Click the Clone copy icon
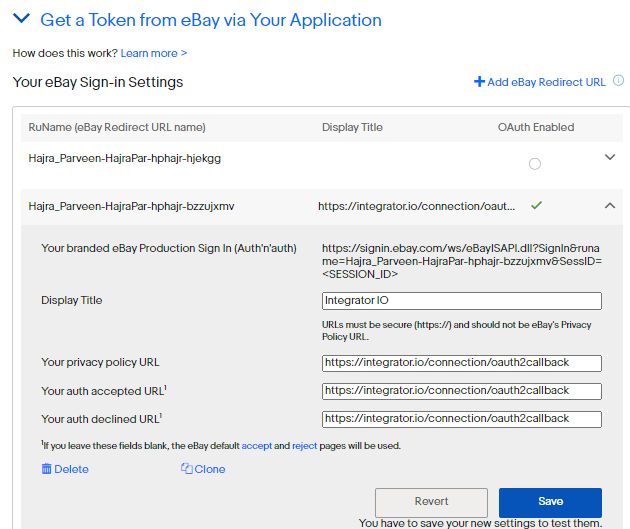Viewport: 630px width, 529px height. (x=186, y=468)
